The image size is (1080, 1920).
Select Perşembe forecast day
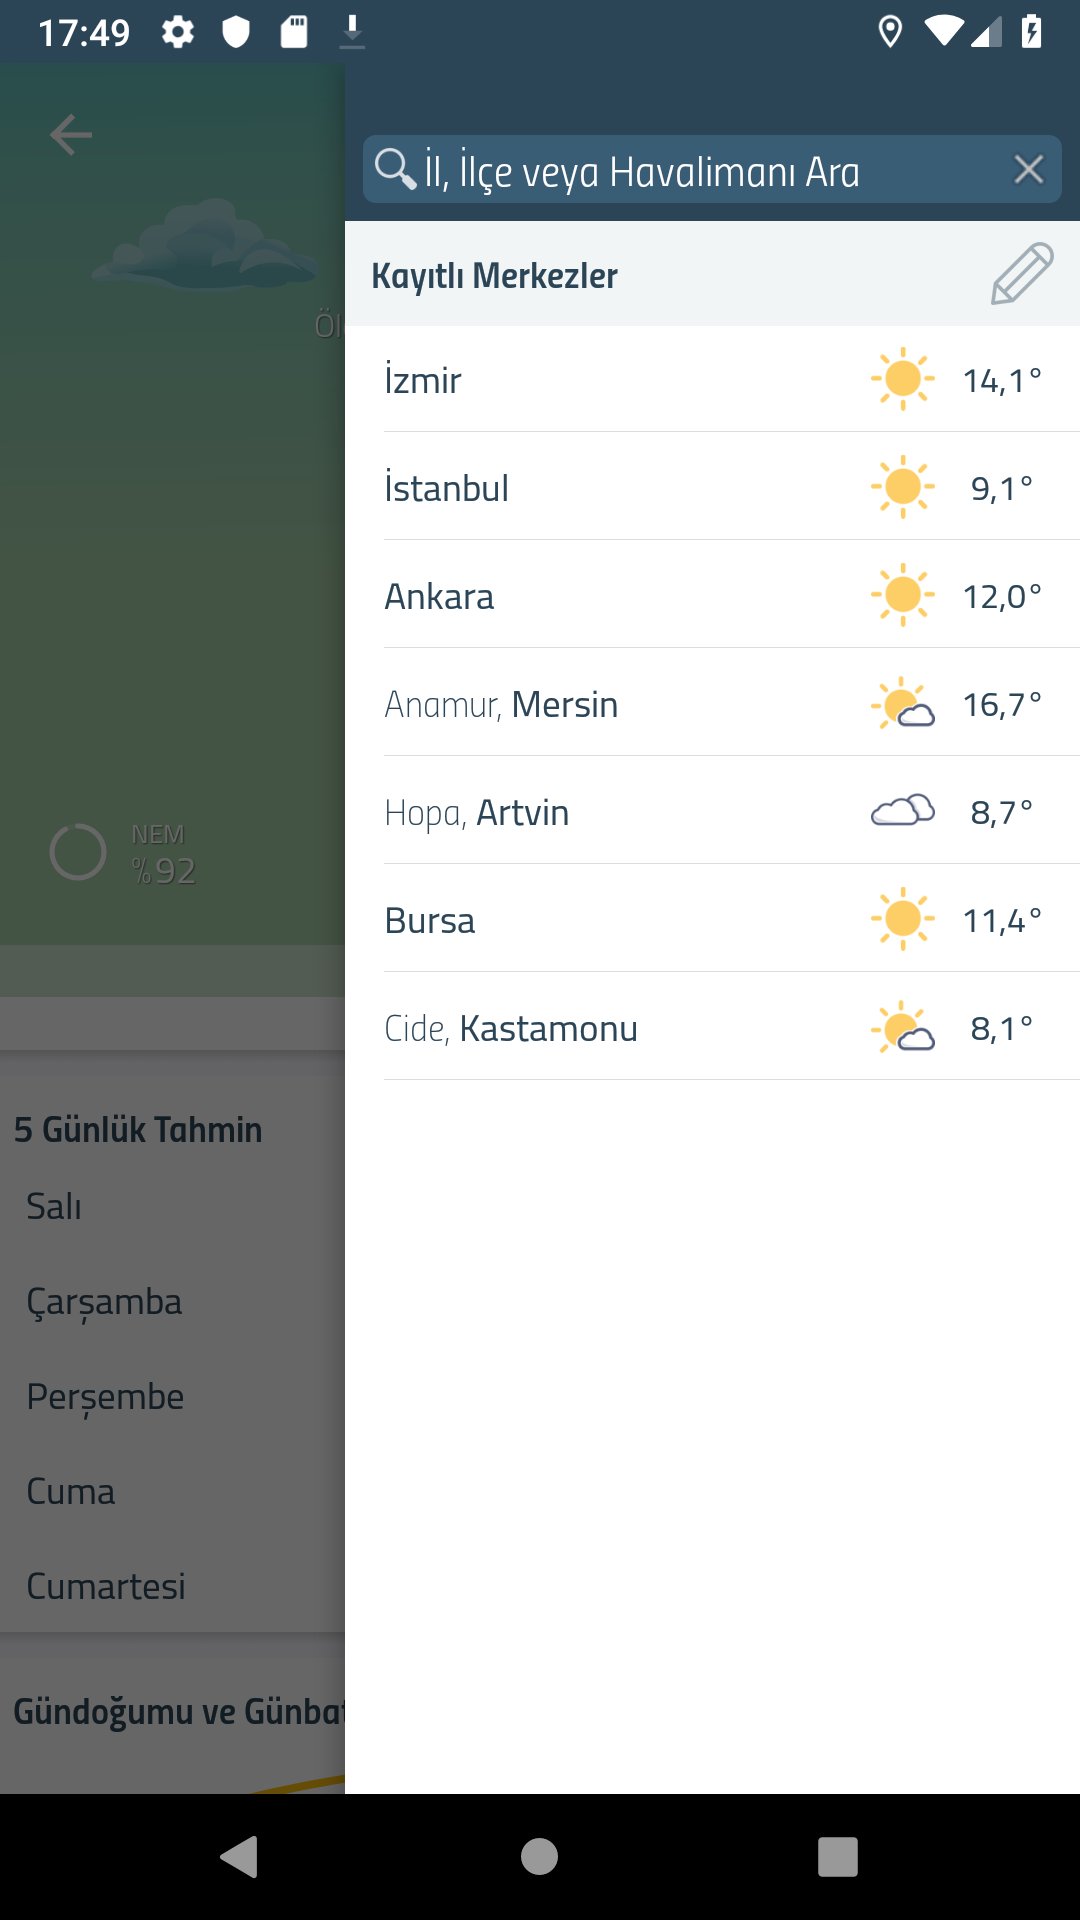coord(105,1396)
